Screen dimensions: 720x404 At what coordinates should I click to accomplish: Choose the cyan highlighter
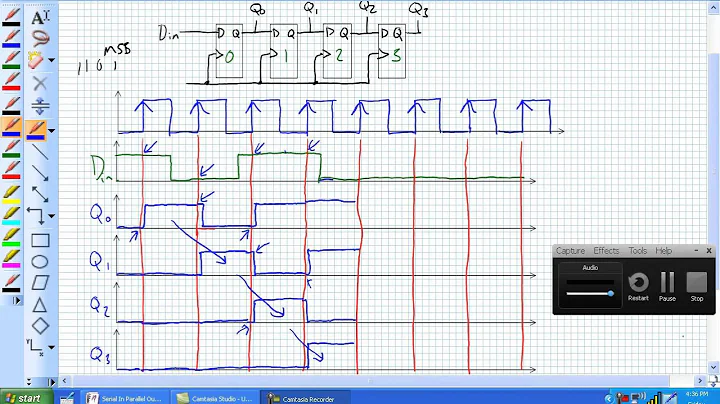pos(11,216)
